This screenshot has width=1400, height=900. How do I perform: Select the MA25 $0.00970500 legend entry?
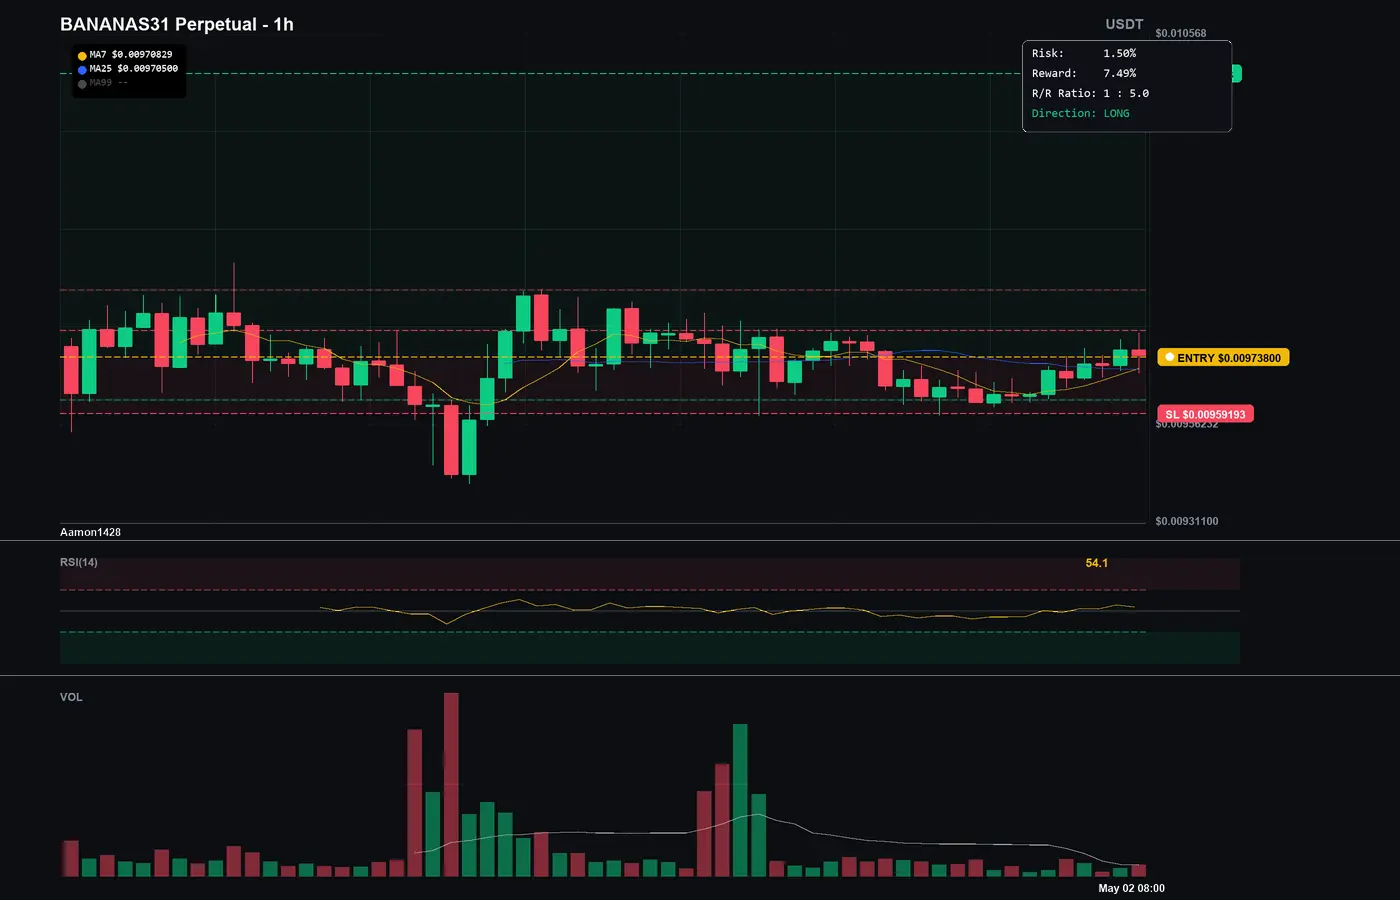tap(128, 69)
